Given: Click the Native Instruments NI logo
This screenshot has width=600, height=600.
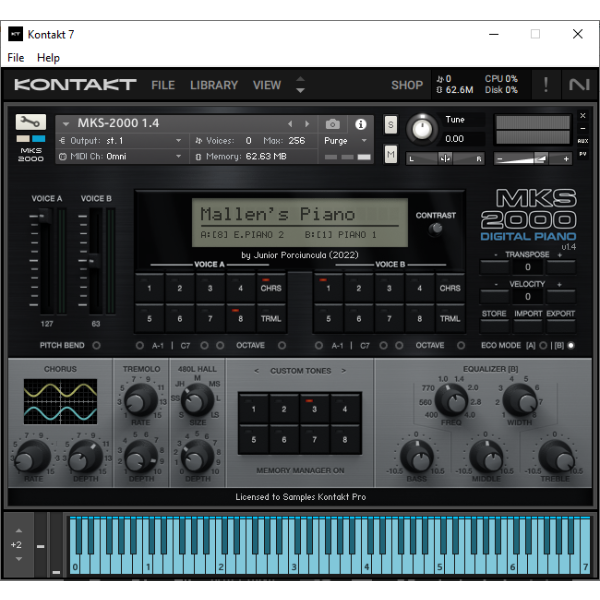Looking at the screenshot, I should (579, 84).
